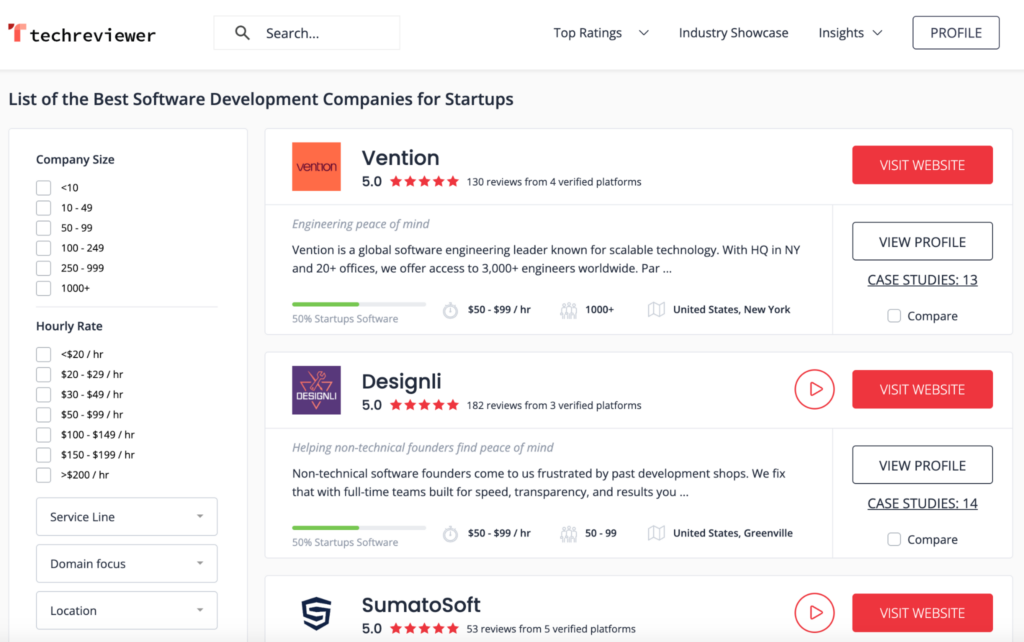Screen dimensions: 1024x642
Task: Open the Location dropdown
Action: tap(127, 611)
